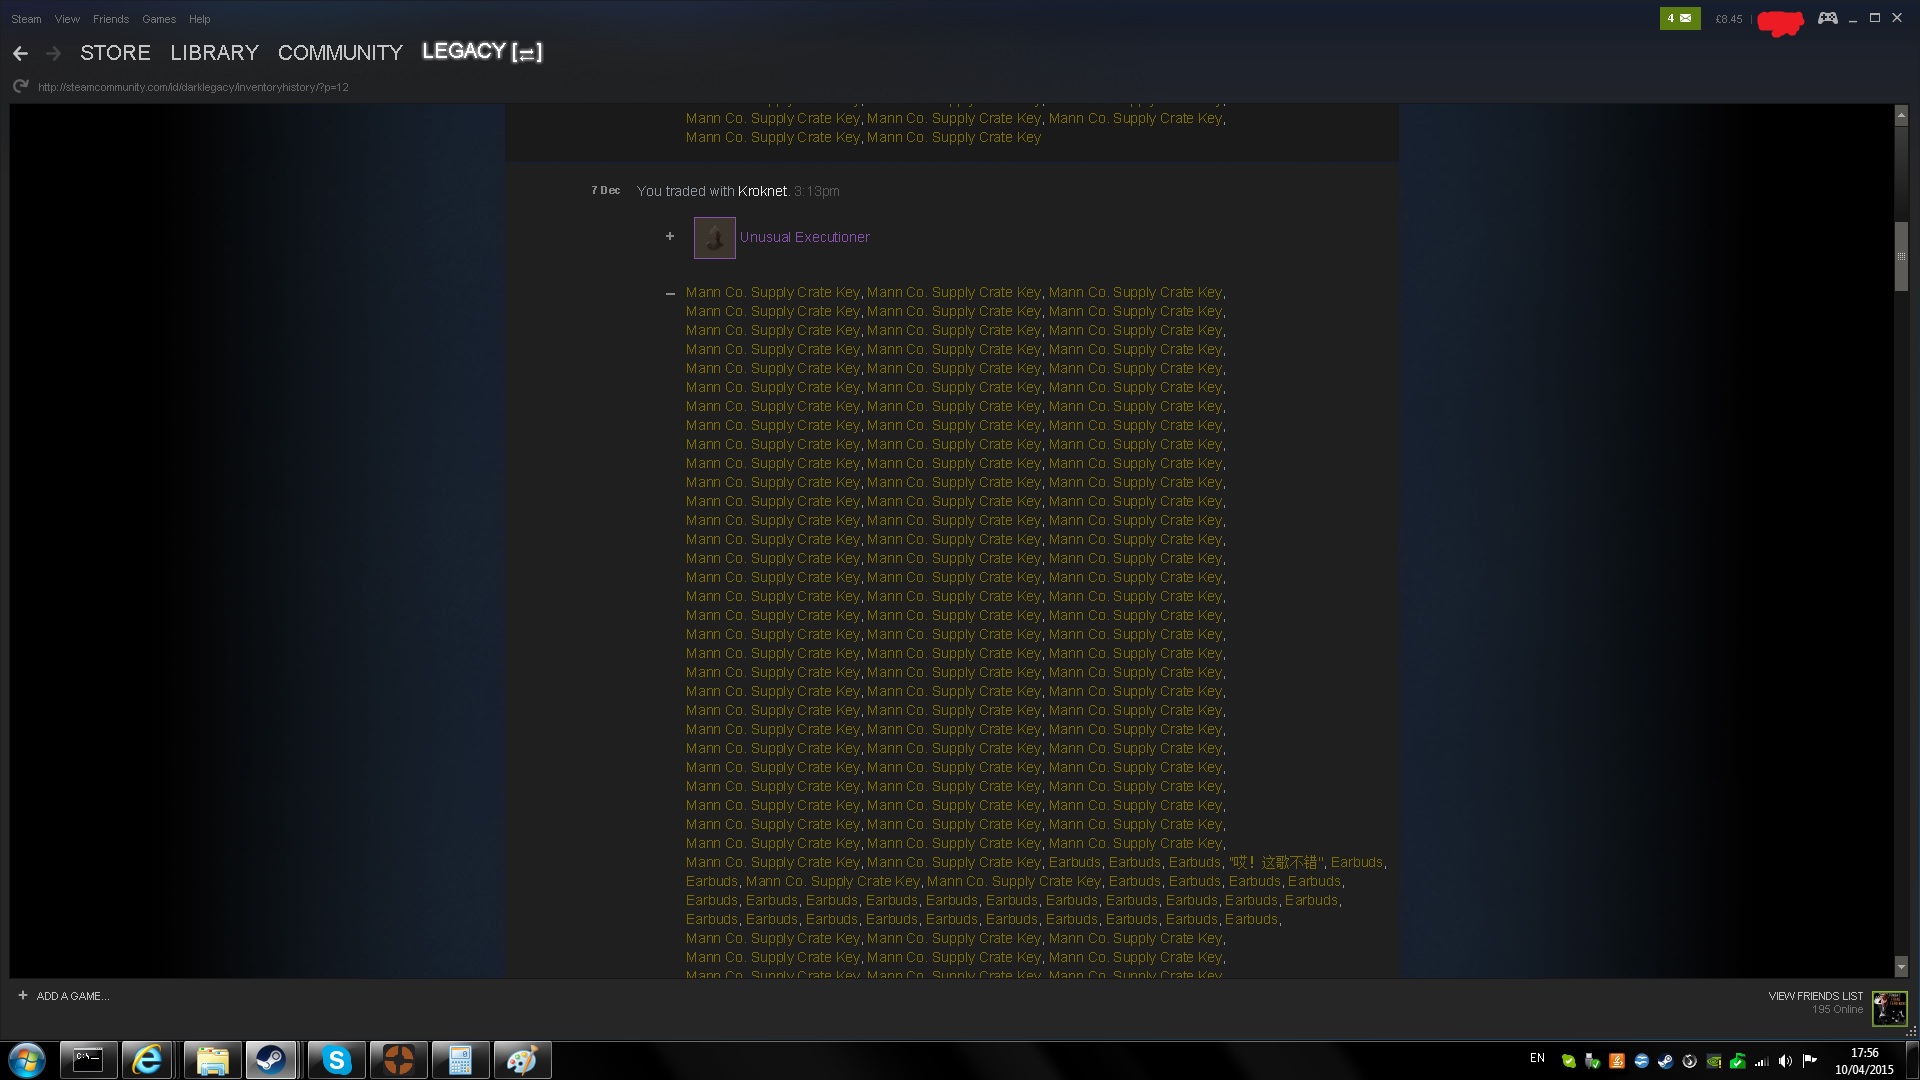Open Kroknet's profile link
The width and height of the screenshot is (1920, 1080).
762,191
